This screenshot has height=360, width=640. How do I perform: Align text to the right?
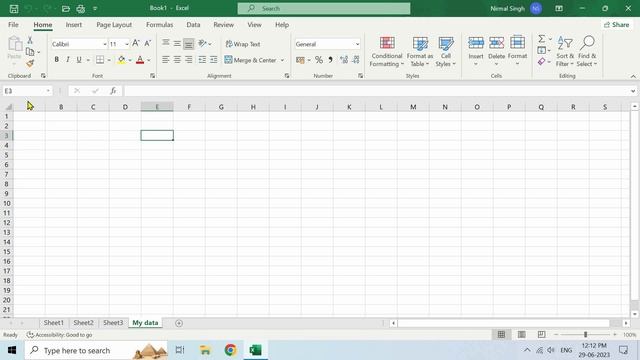189,60
